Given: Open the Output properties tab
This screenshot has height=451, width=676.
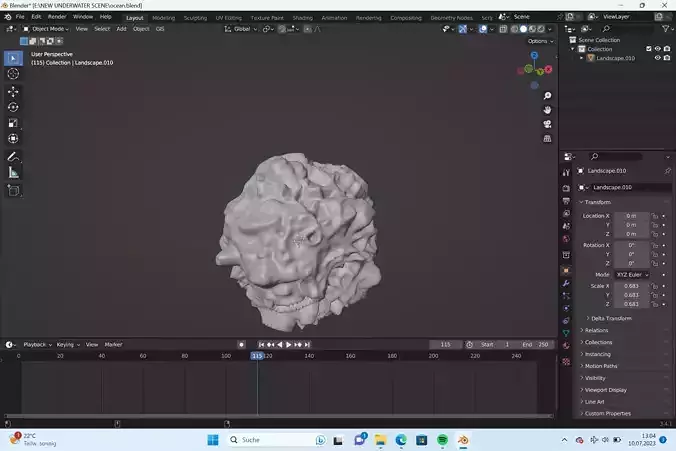Looking at the screenshot, I should [566, 201].
